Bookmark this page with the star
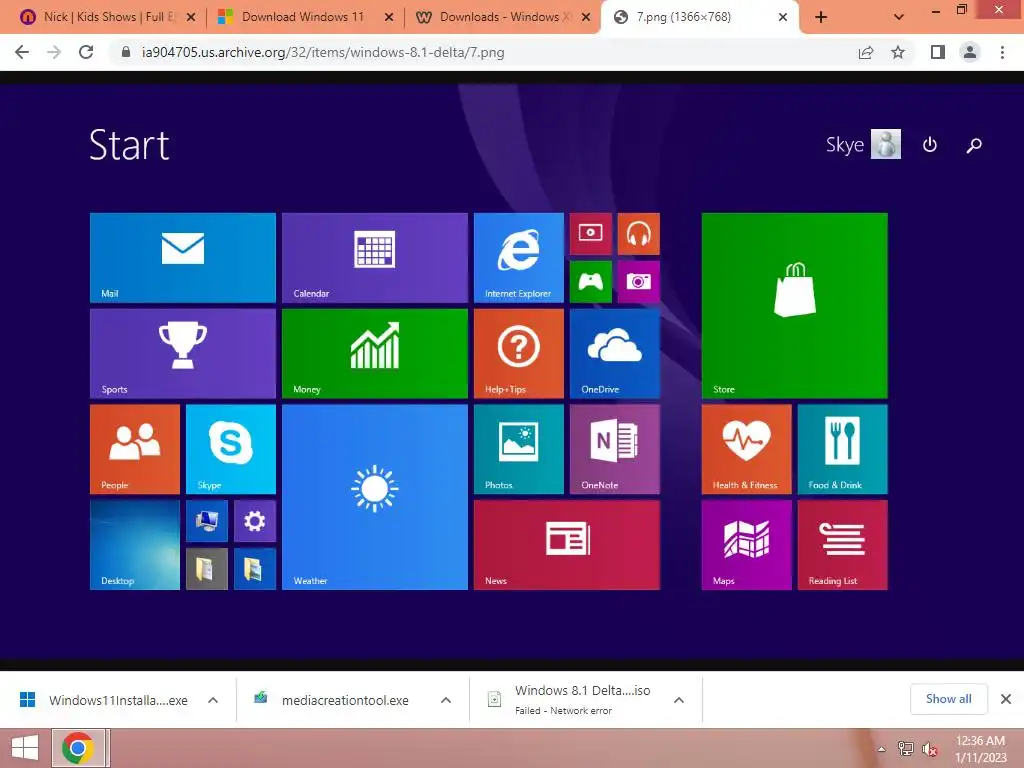Viewport: 1024px width, 768px height. click(x=898, y=52)
